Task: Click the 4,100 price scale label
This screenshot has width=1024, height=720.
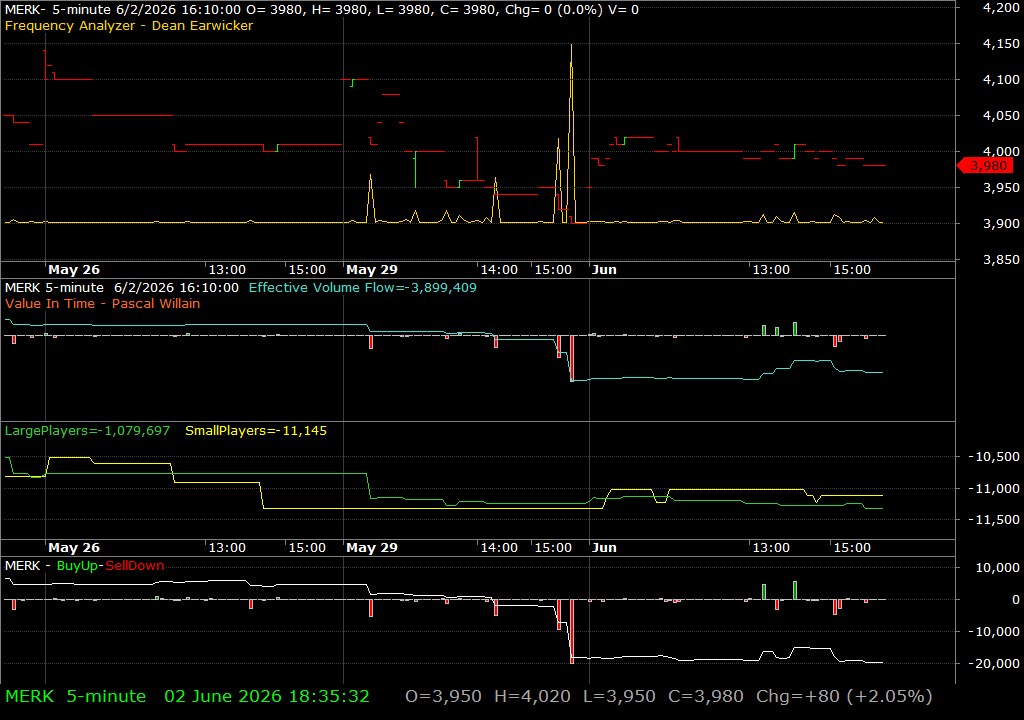Action: coord(1000,80)
